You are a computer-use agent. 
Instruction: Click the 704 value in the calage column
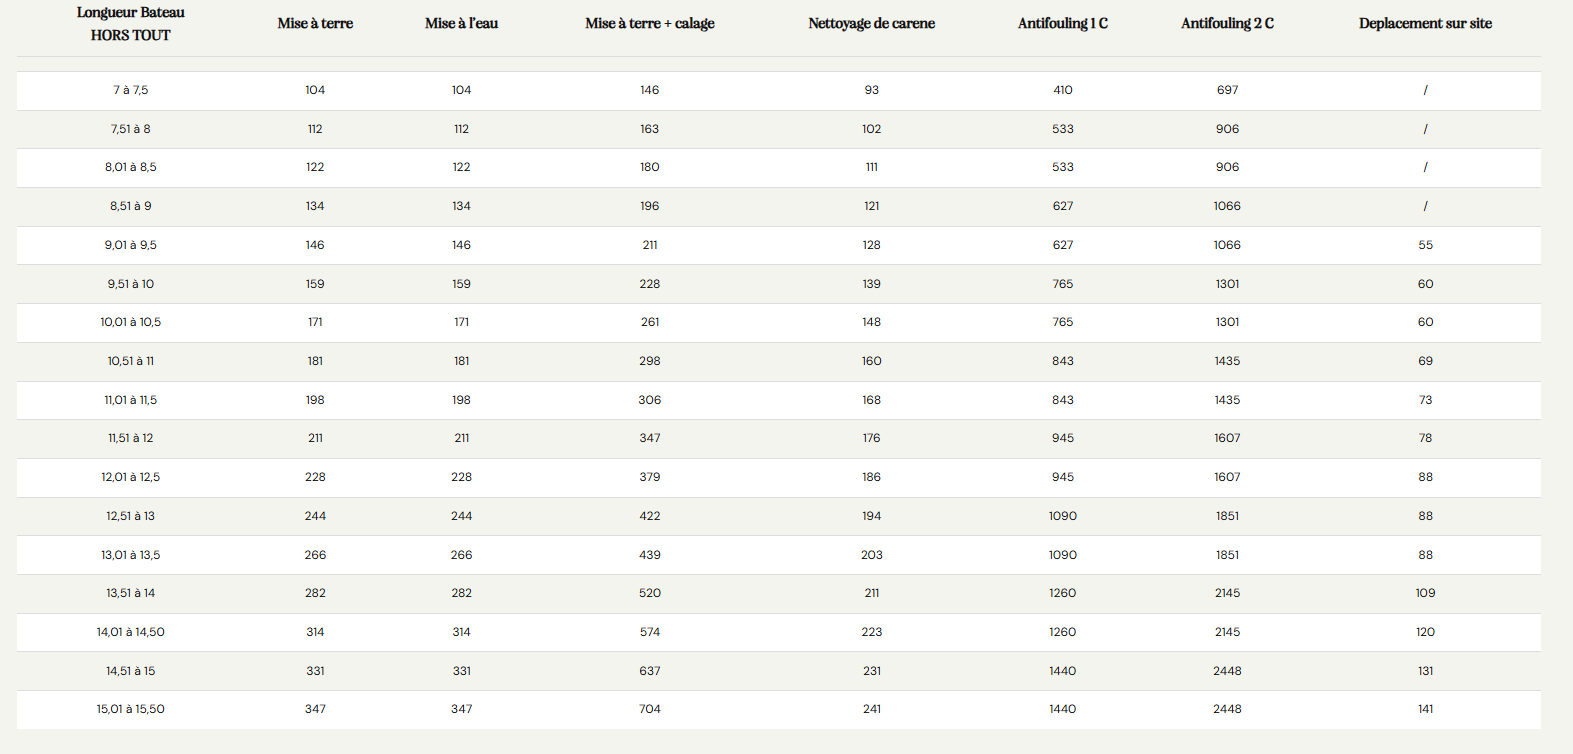(650, 709)
